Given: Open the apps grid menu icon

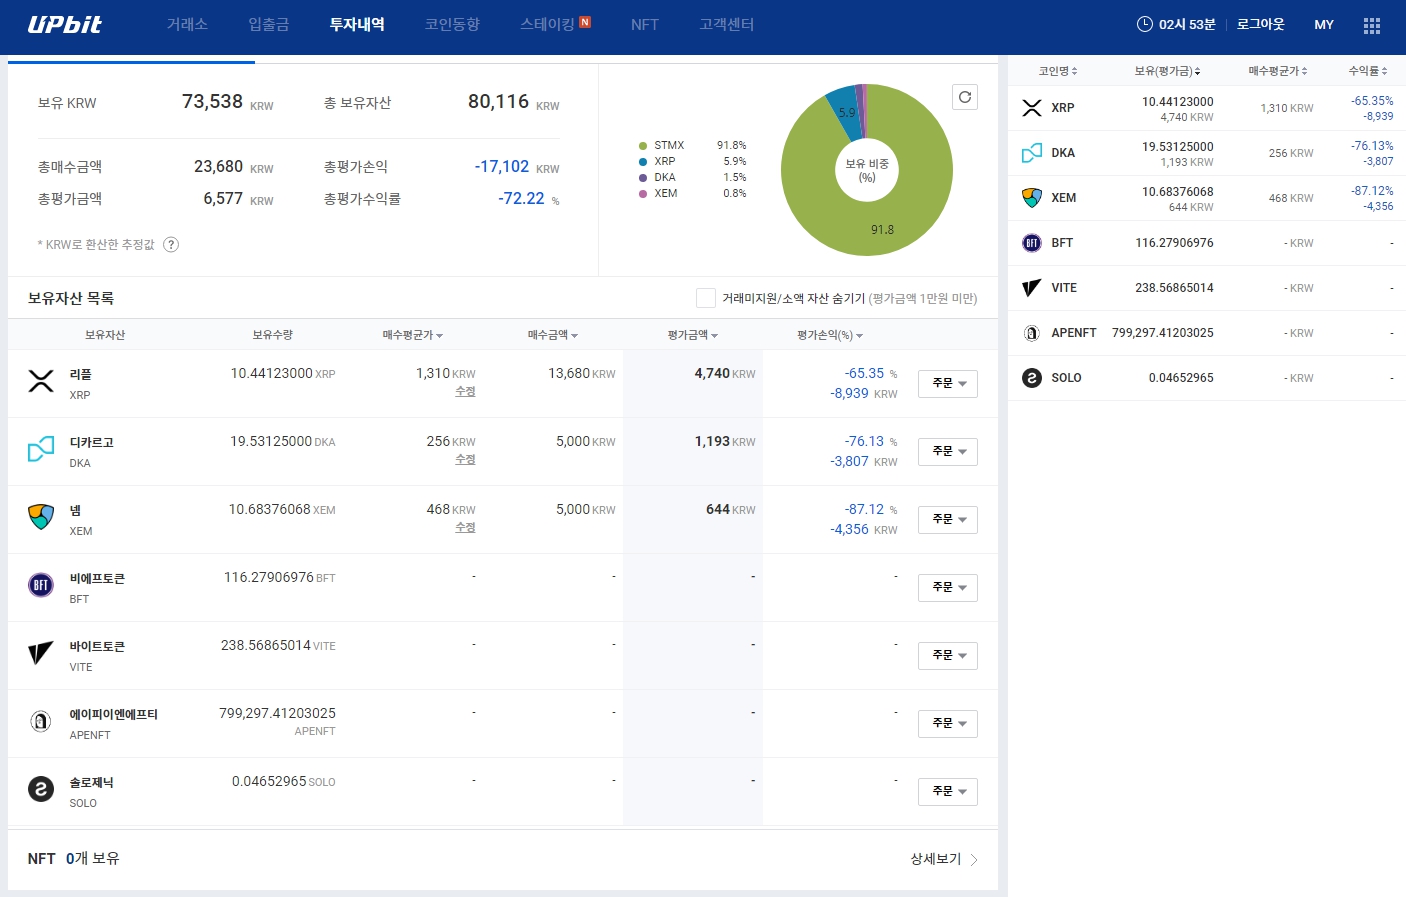Looking at the screenshot, I should tap(1372, 25).
